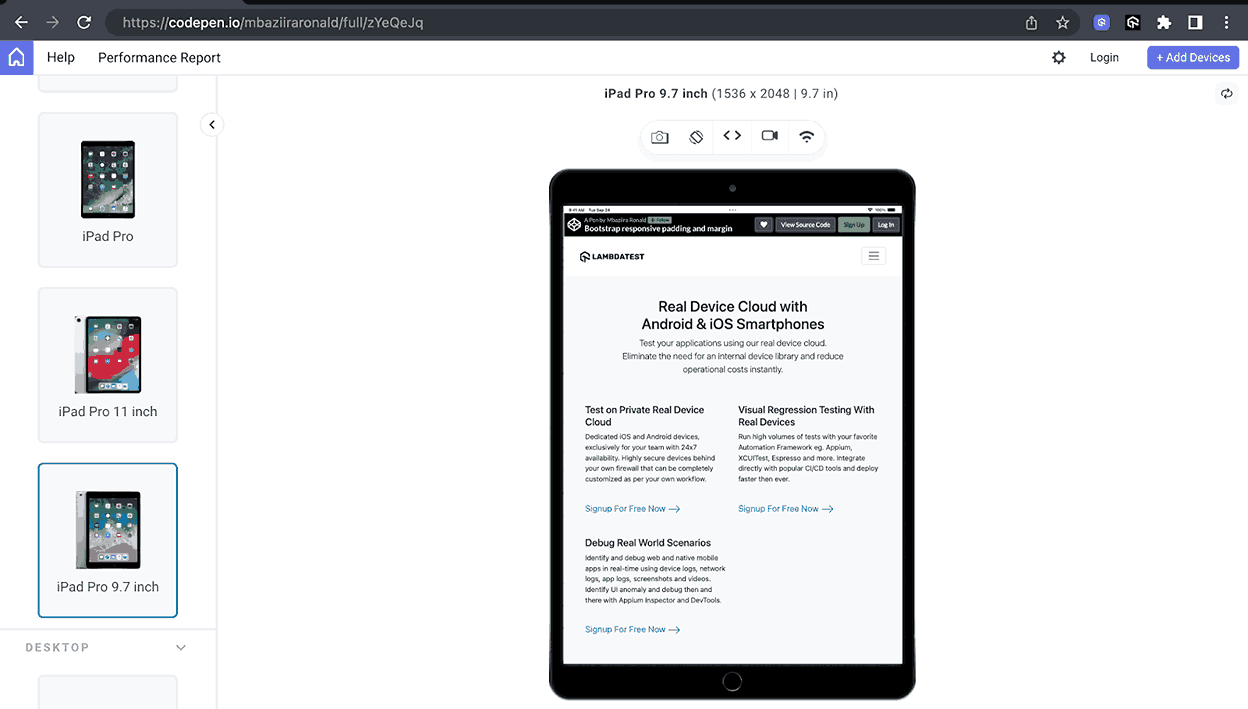Open network throttling via Wi-Fi icon

[806, 136]
